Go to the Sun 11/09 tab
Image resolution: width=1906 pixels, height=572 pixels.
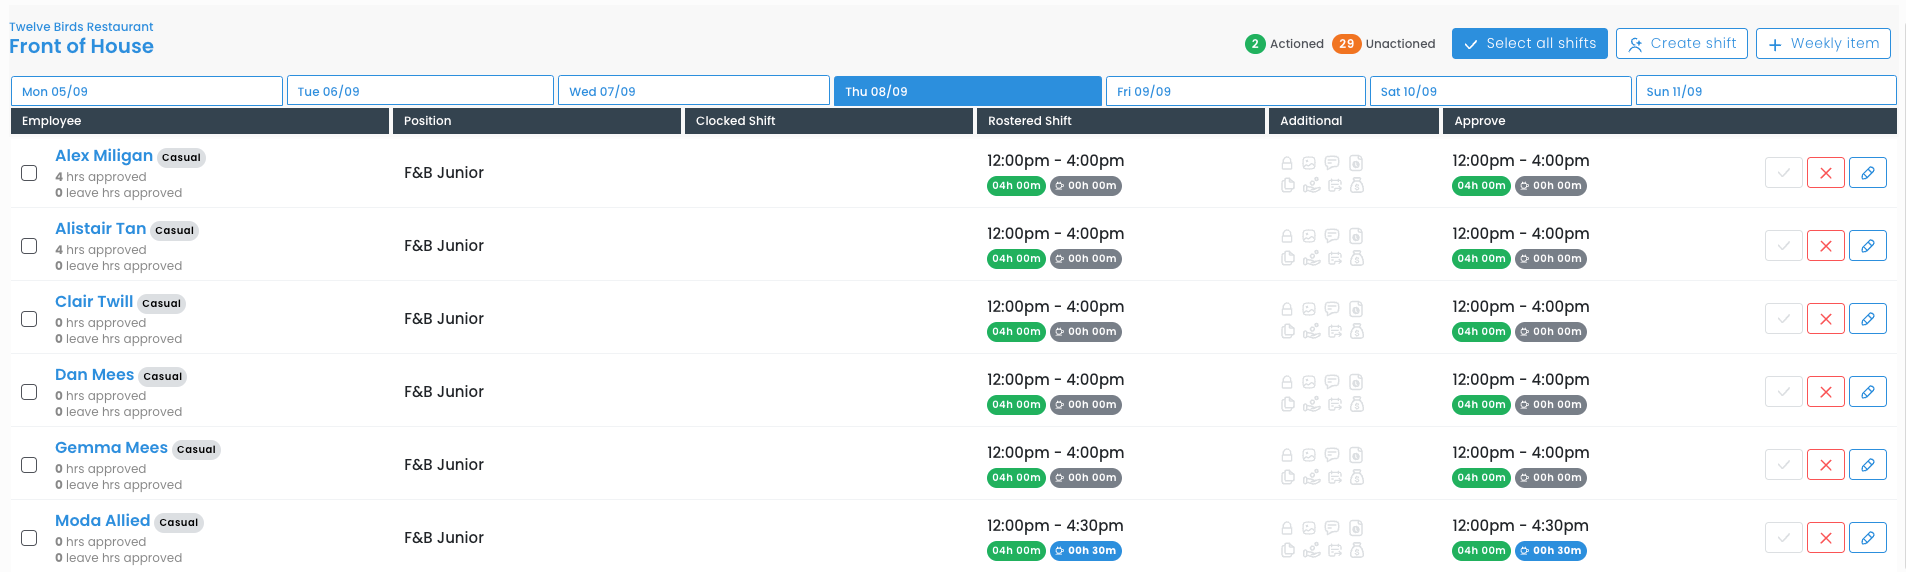point(1765,91)
